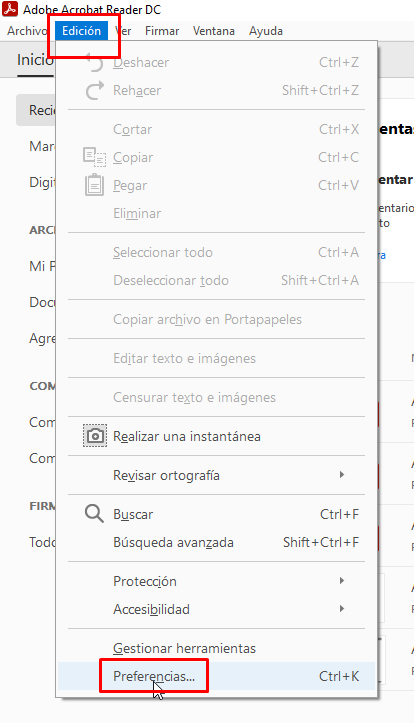
Task: Click the Deshacer undo arrow icon
Action: click(x=95, y=62)
